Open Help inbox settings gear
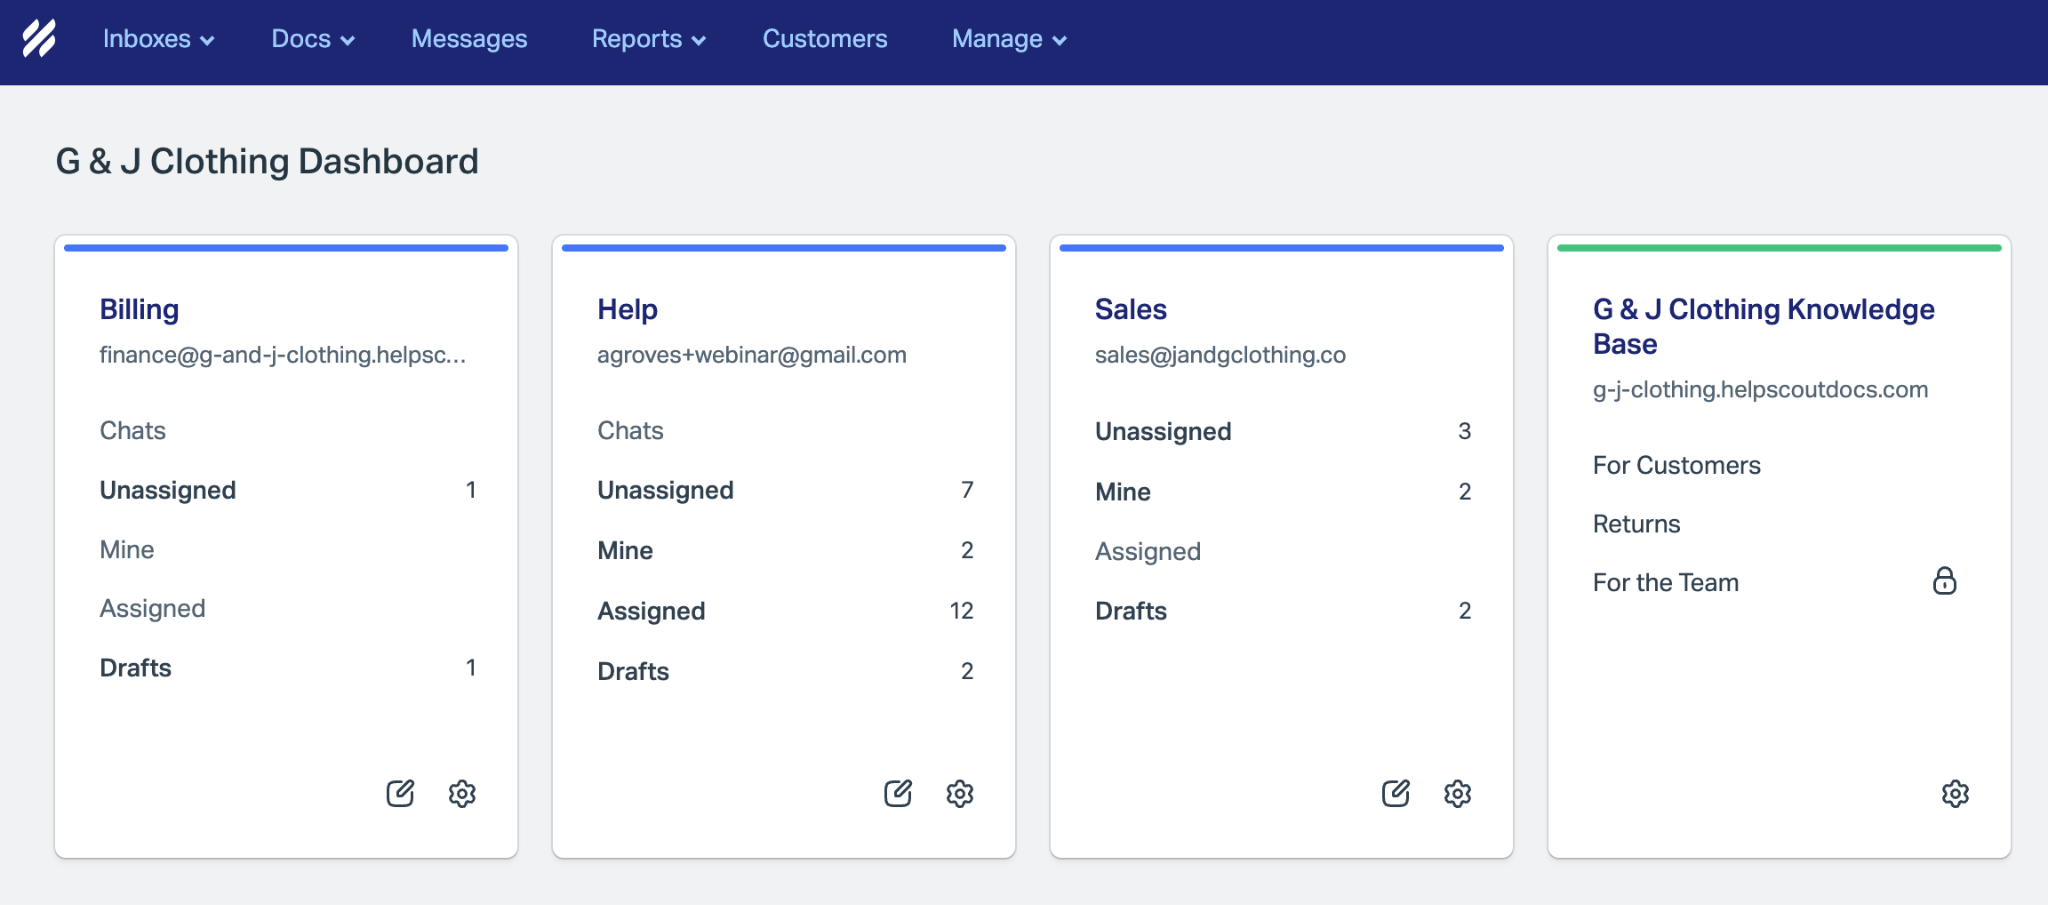Screen dimensions: 2048x905 pos(960,794)
